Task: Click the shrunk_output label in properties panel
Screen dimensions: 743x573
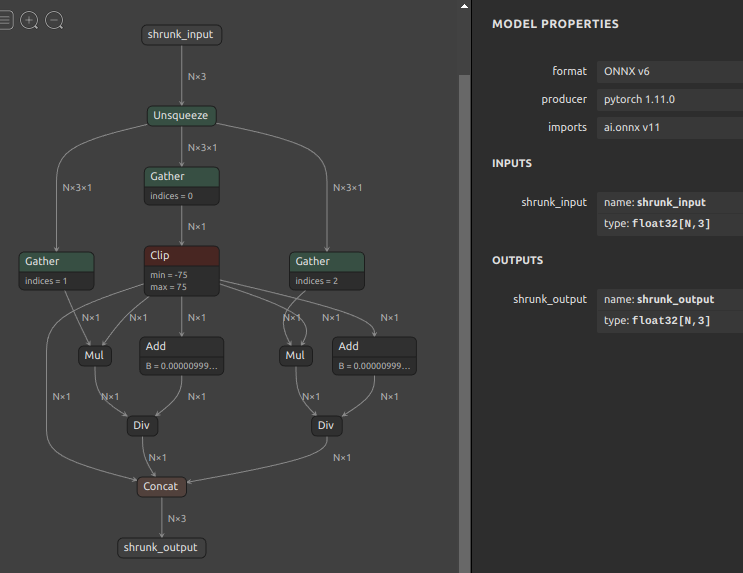Action: point(550,300)
